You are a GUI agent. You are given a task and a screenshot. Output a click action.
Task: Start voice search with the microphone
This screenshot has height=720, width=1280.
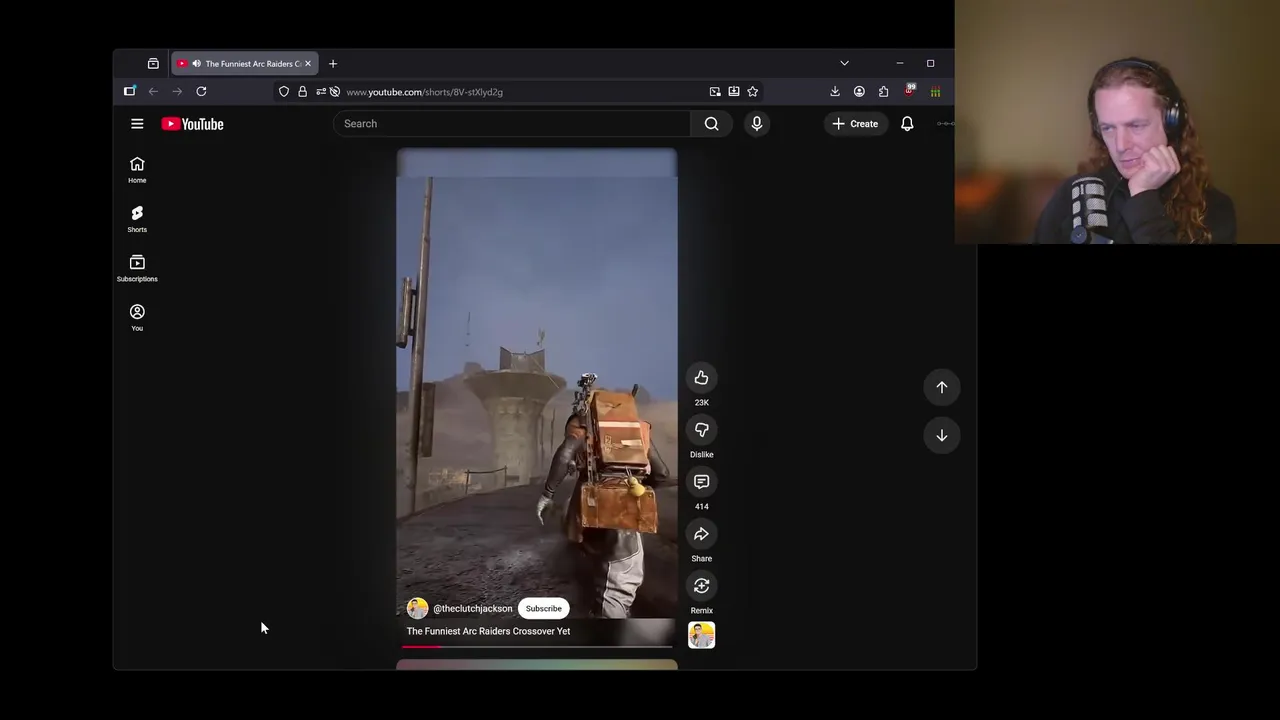pyautogui.click(x=757, y=124)
